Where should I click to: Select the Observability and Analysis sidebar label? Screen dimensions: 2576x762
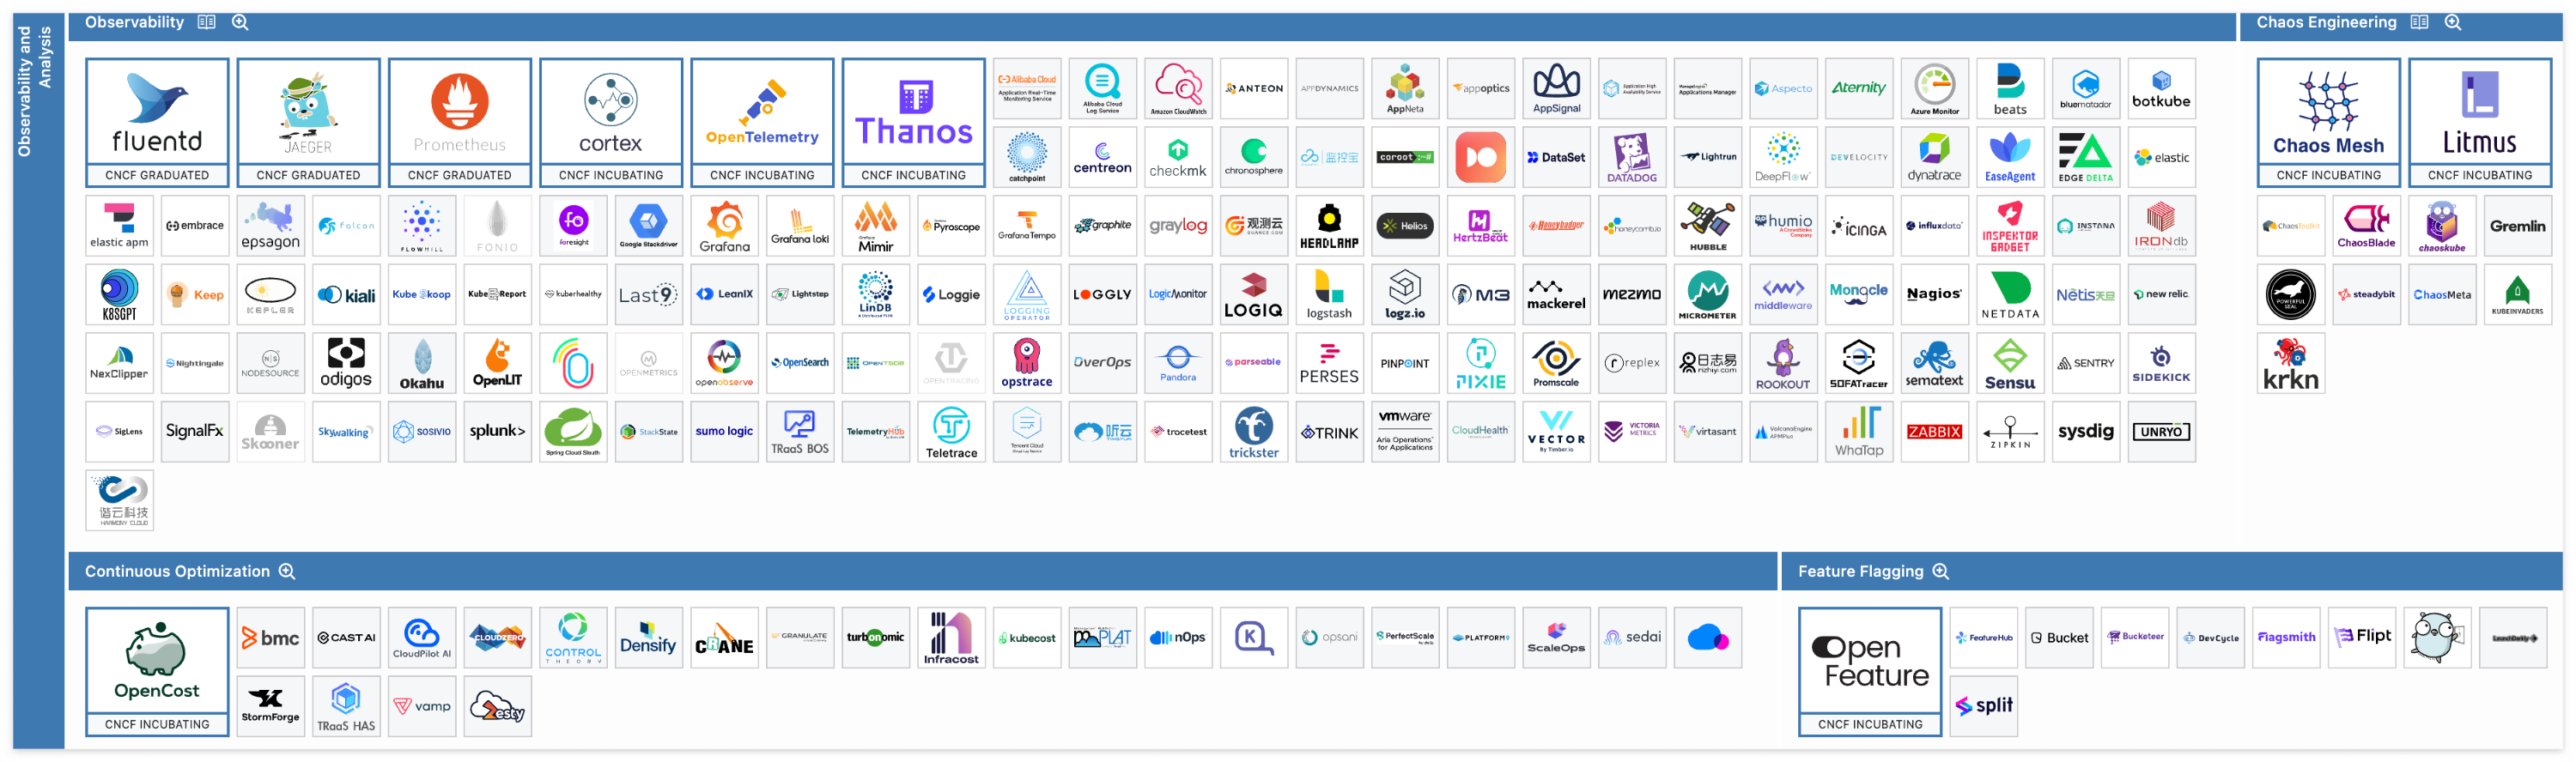tap(35, 90)
